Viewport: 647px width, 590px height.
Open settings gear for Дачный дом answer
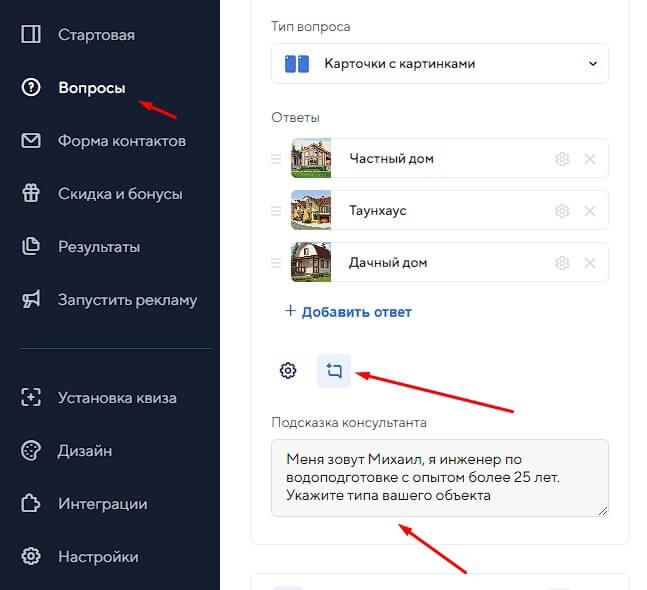[x=562, y=263]
